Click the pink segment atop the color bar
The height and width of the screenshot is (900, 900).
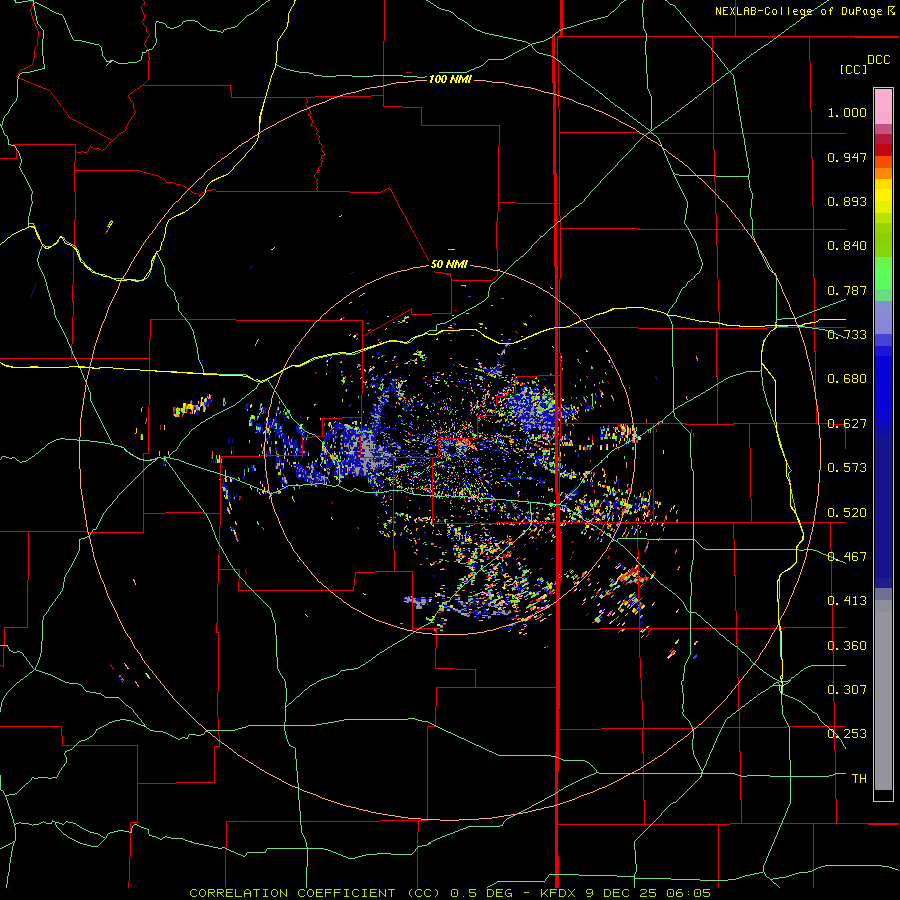(883, 107)
